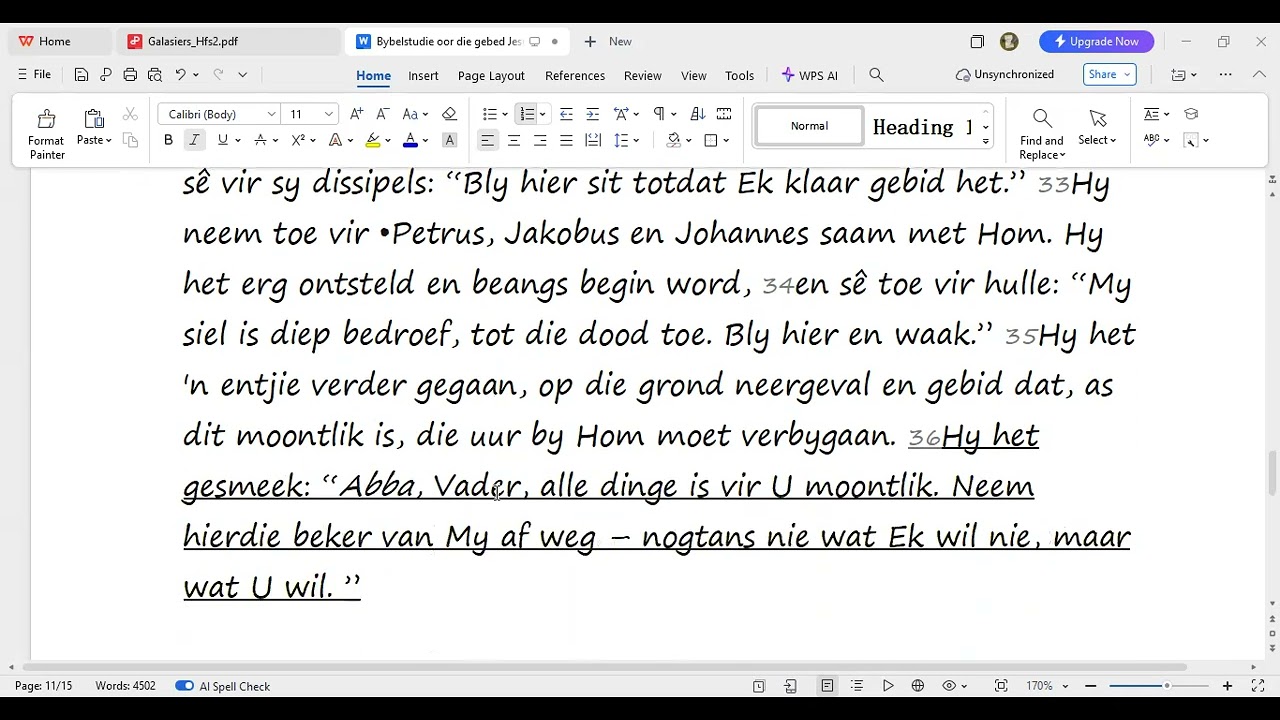Increase paragraph indent

point(592,114)
